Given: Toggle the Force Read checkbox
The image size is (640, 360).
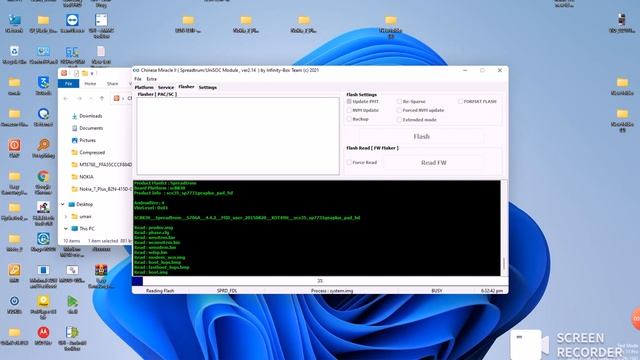Looking at the screenshot, I should pos(349,162).
